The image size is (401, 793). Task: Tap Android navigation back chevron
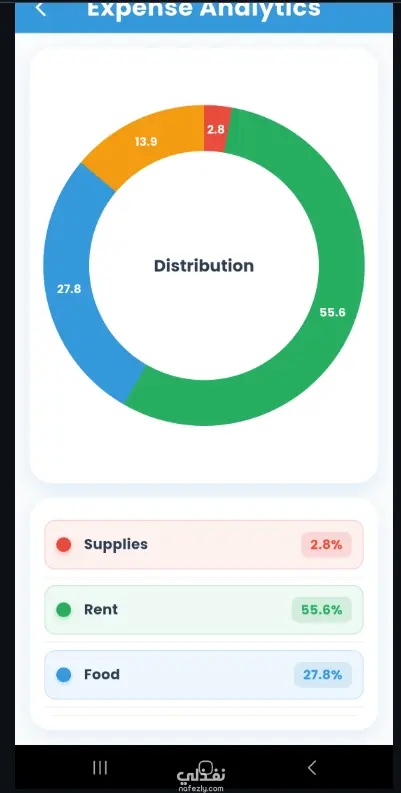(312, 767)
